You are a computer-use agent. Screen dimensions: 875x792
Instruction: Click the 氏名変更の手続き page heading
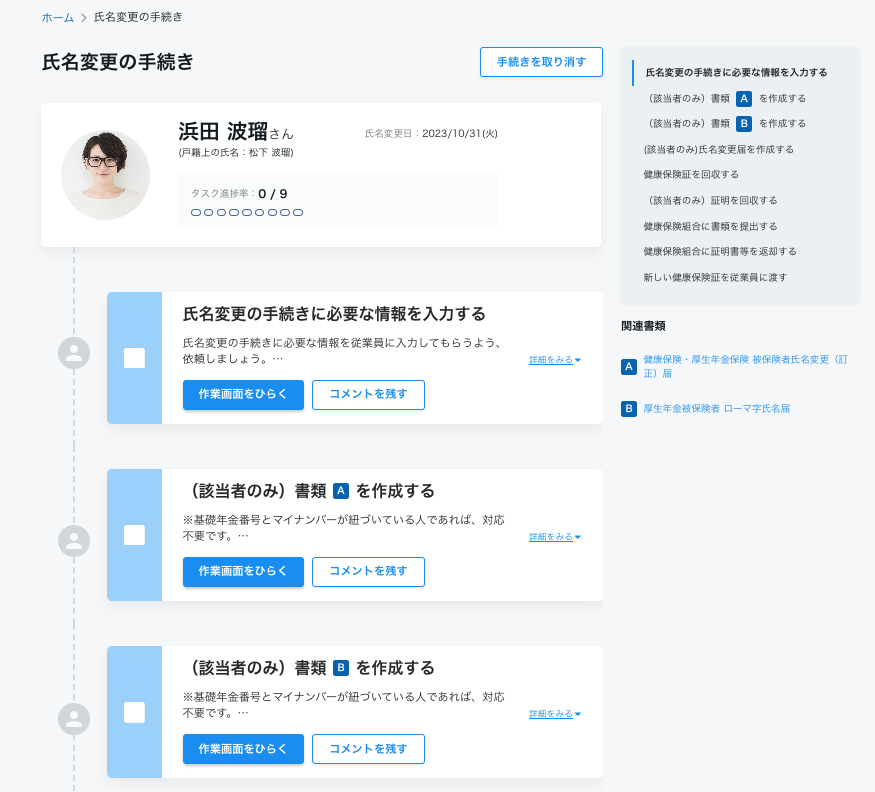point(118,61)
